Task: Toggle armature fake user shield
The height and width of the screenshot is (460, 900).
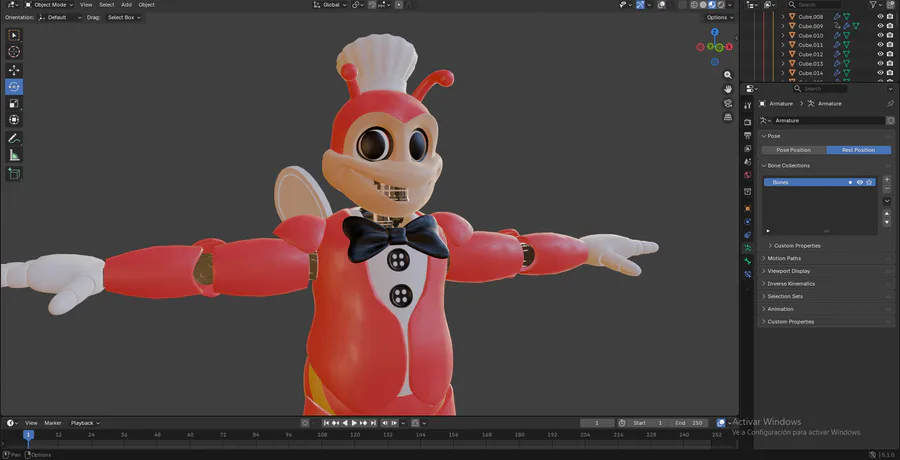Action: (891, 121)
